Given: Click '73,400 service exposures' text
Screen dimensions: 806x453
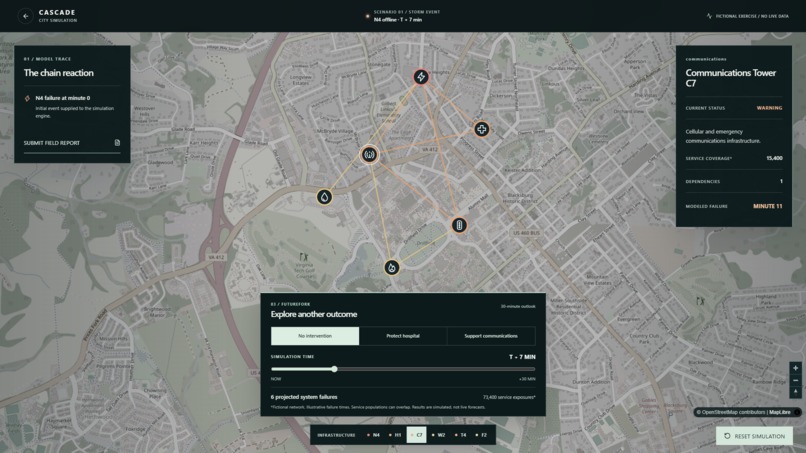Looking at the screenshot, I should point(509,397).
